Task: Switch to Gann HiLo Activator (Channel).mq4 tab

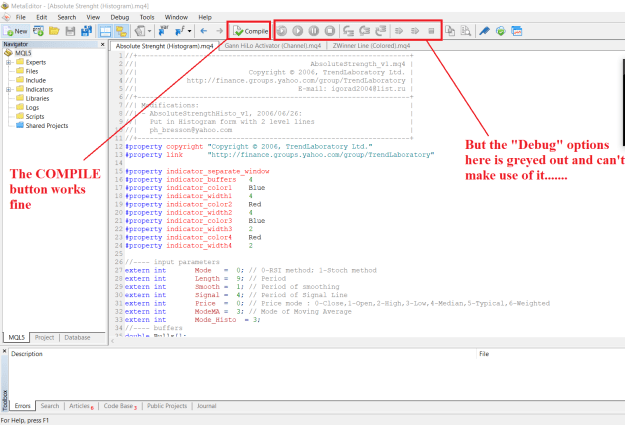Action: [273, 46]
